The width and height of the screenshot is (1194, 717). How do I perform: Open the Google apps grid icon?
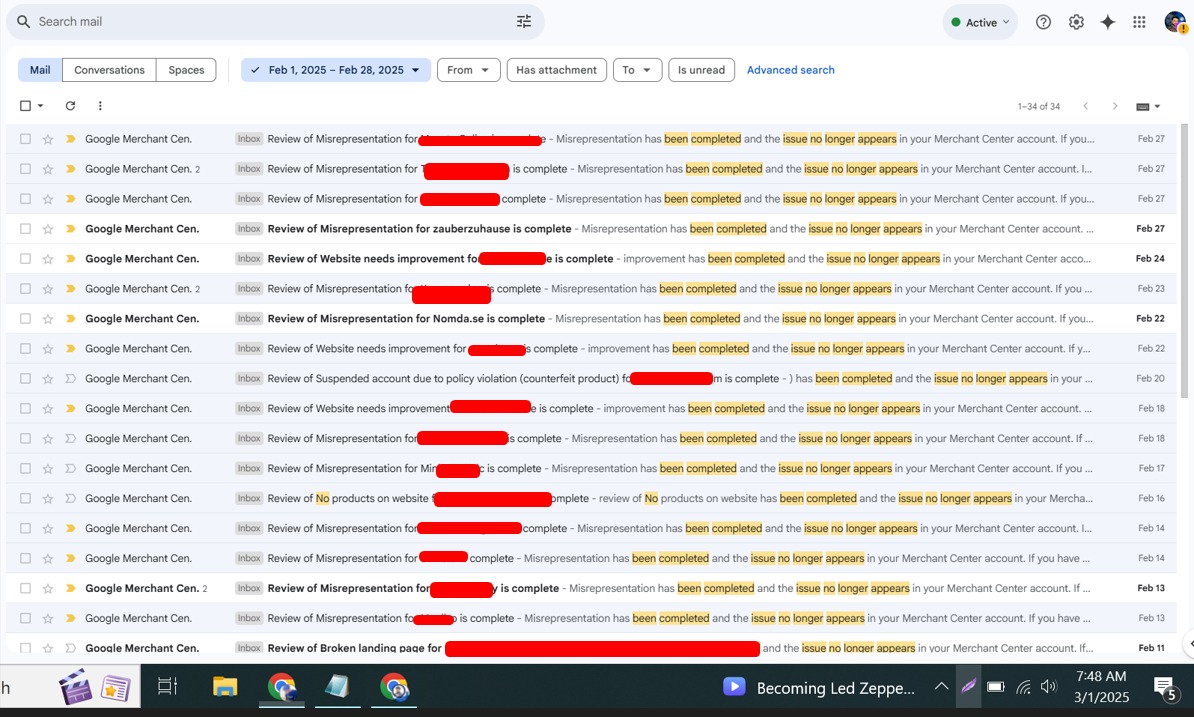[1139, 22]
